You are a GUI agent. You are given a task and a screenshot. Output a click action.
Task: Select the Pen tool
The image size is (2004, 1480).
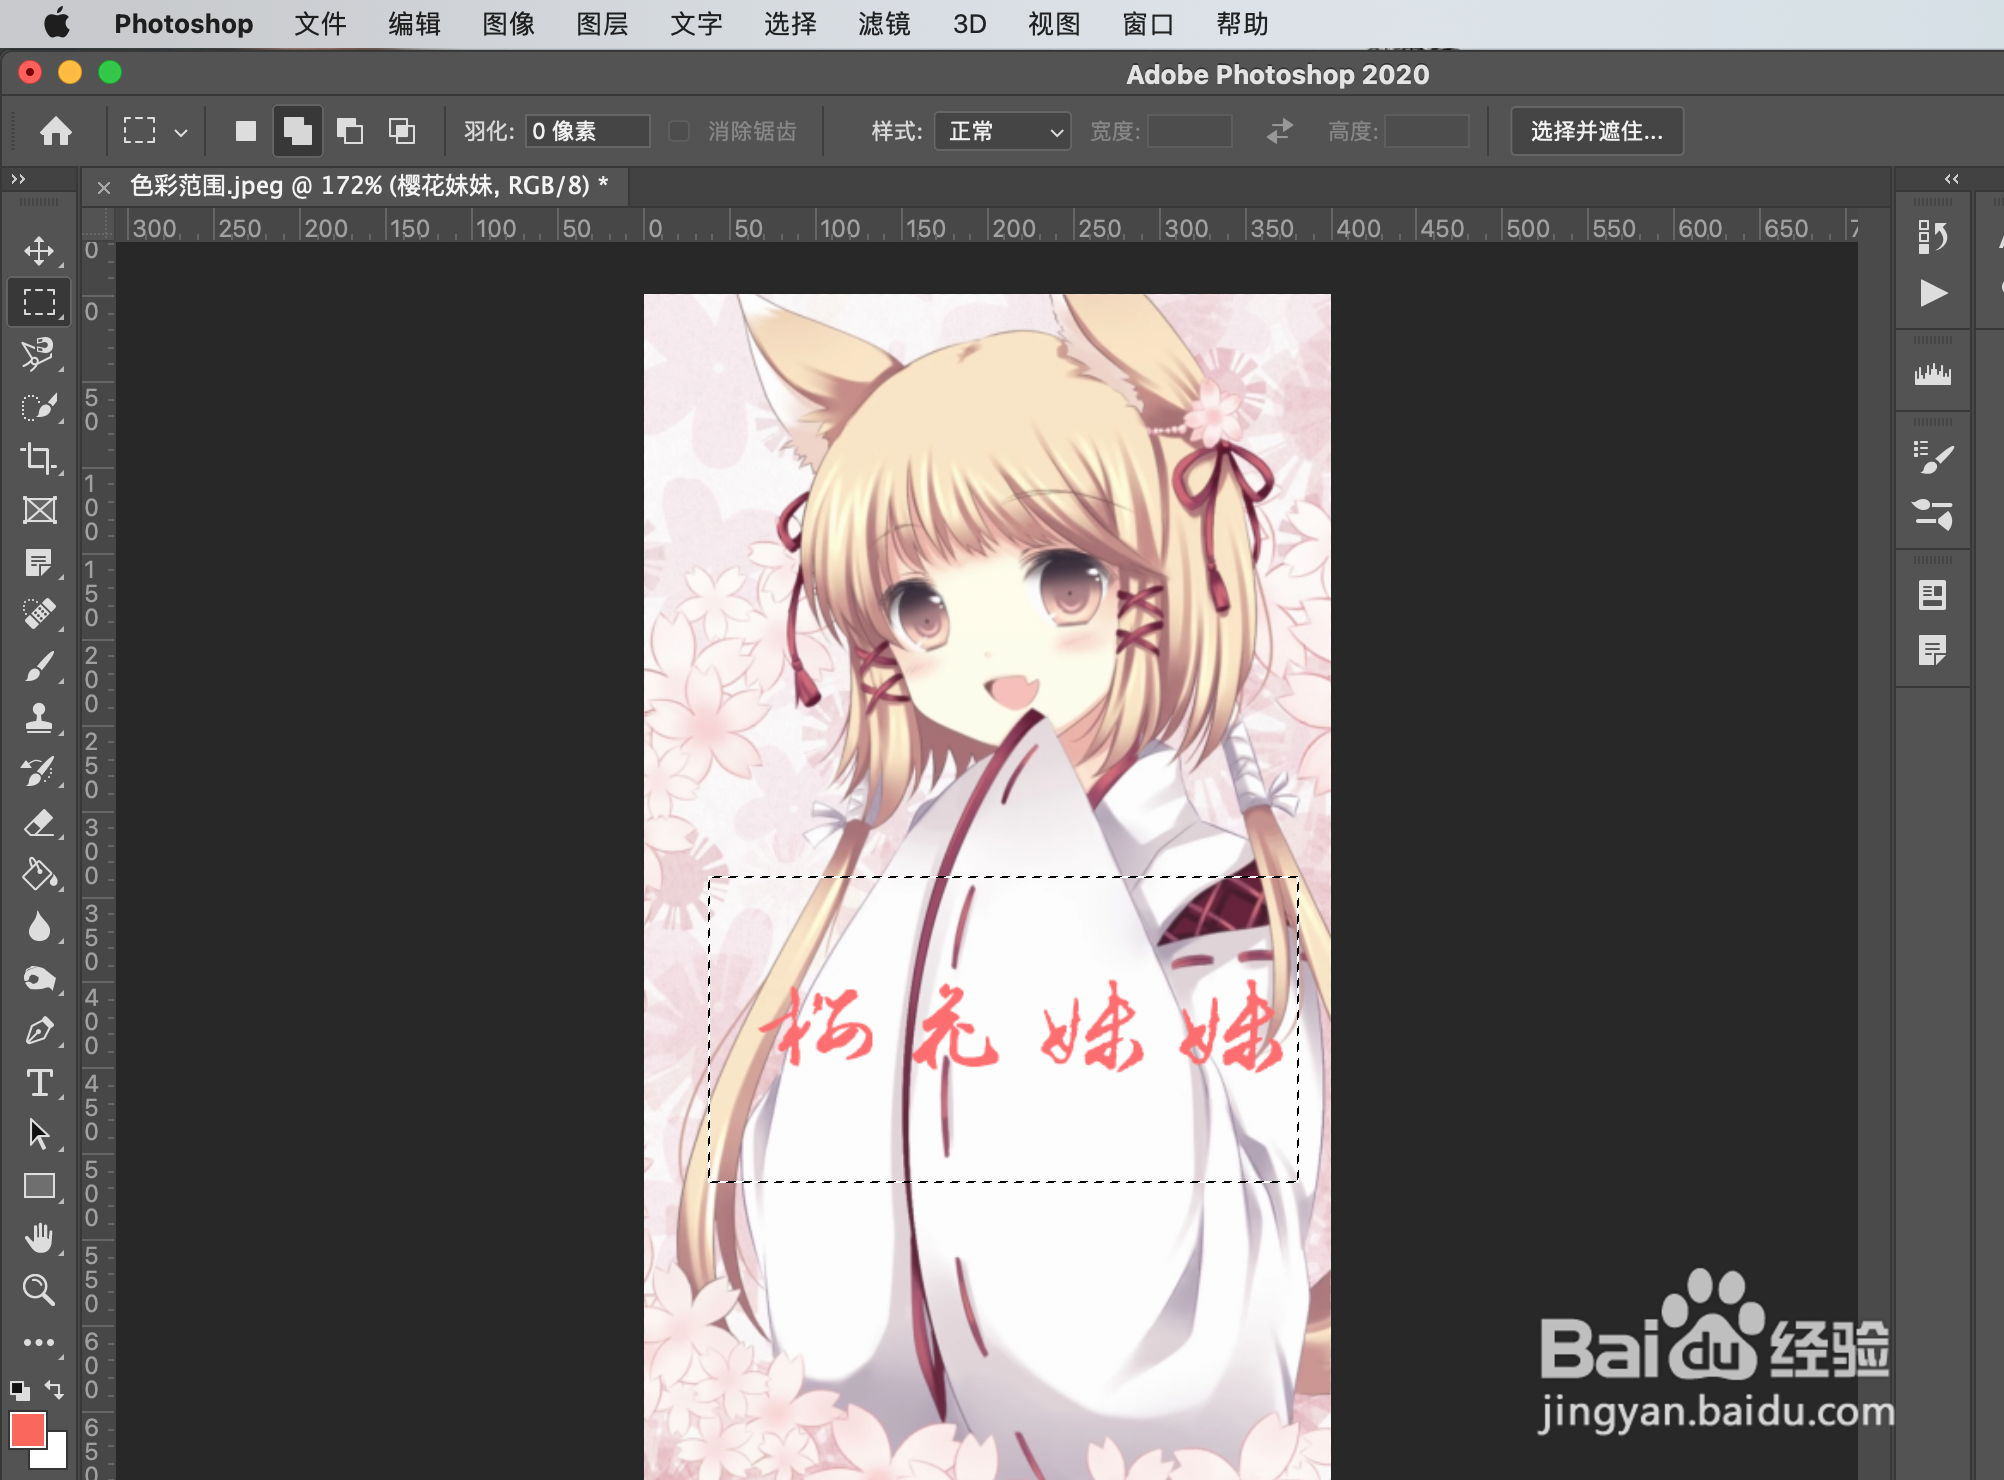(39, 1030)
